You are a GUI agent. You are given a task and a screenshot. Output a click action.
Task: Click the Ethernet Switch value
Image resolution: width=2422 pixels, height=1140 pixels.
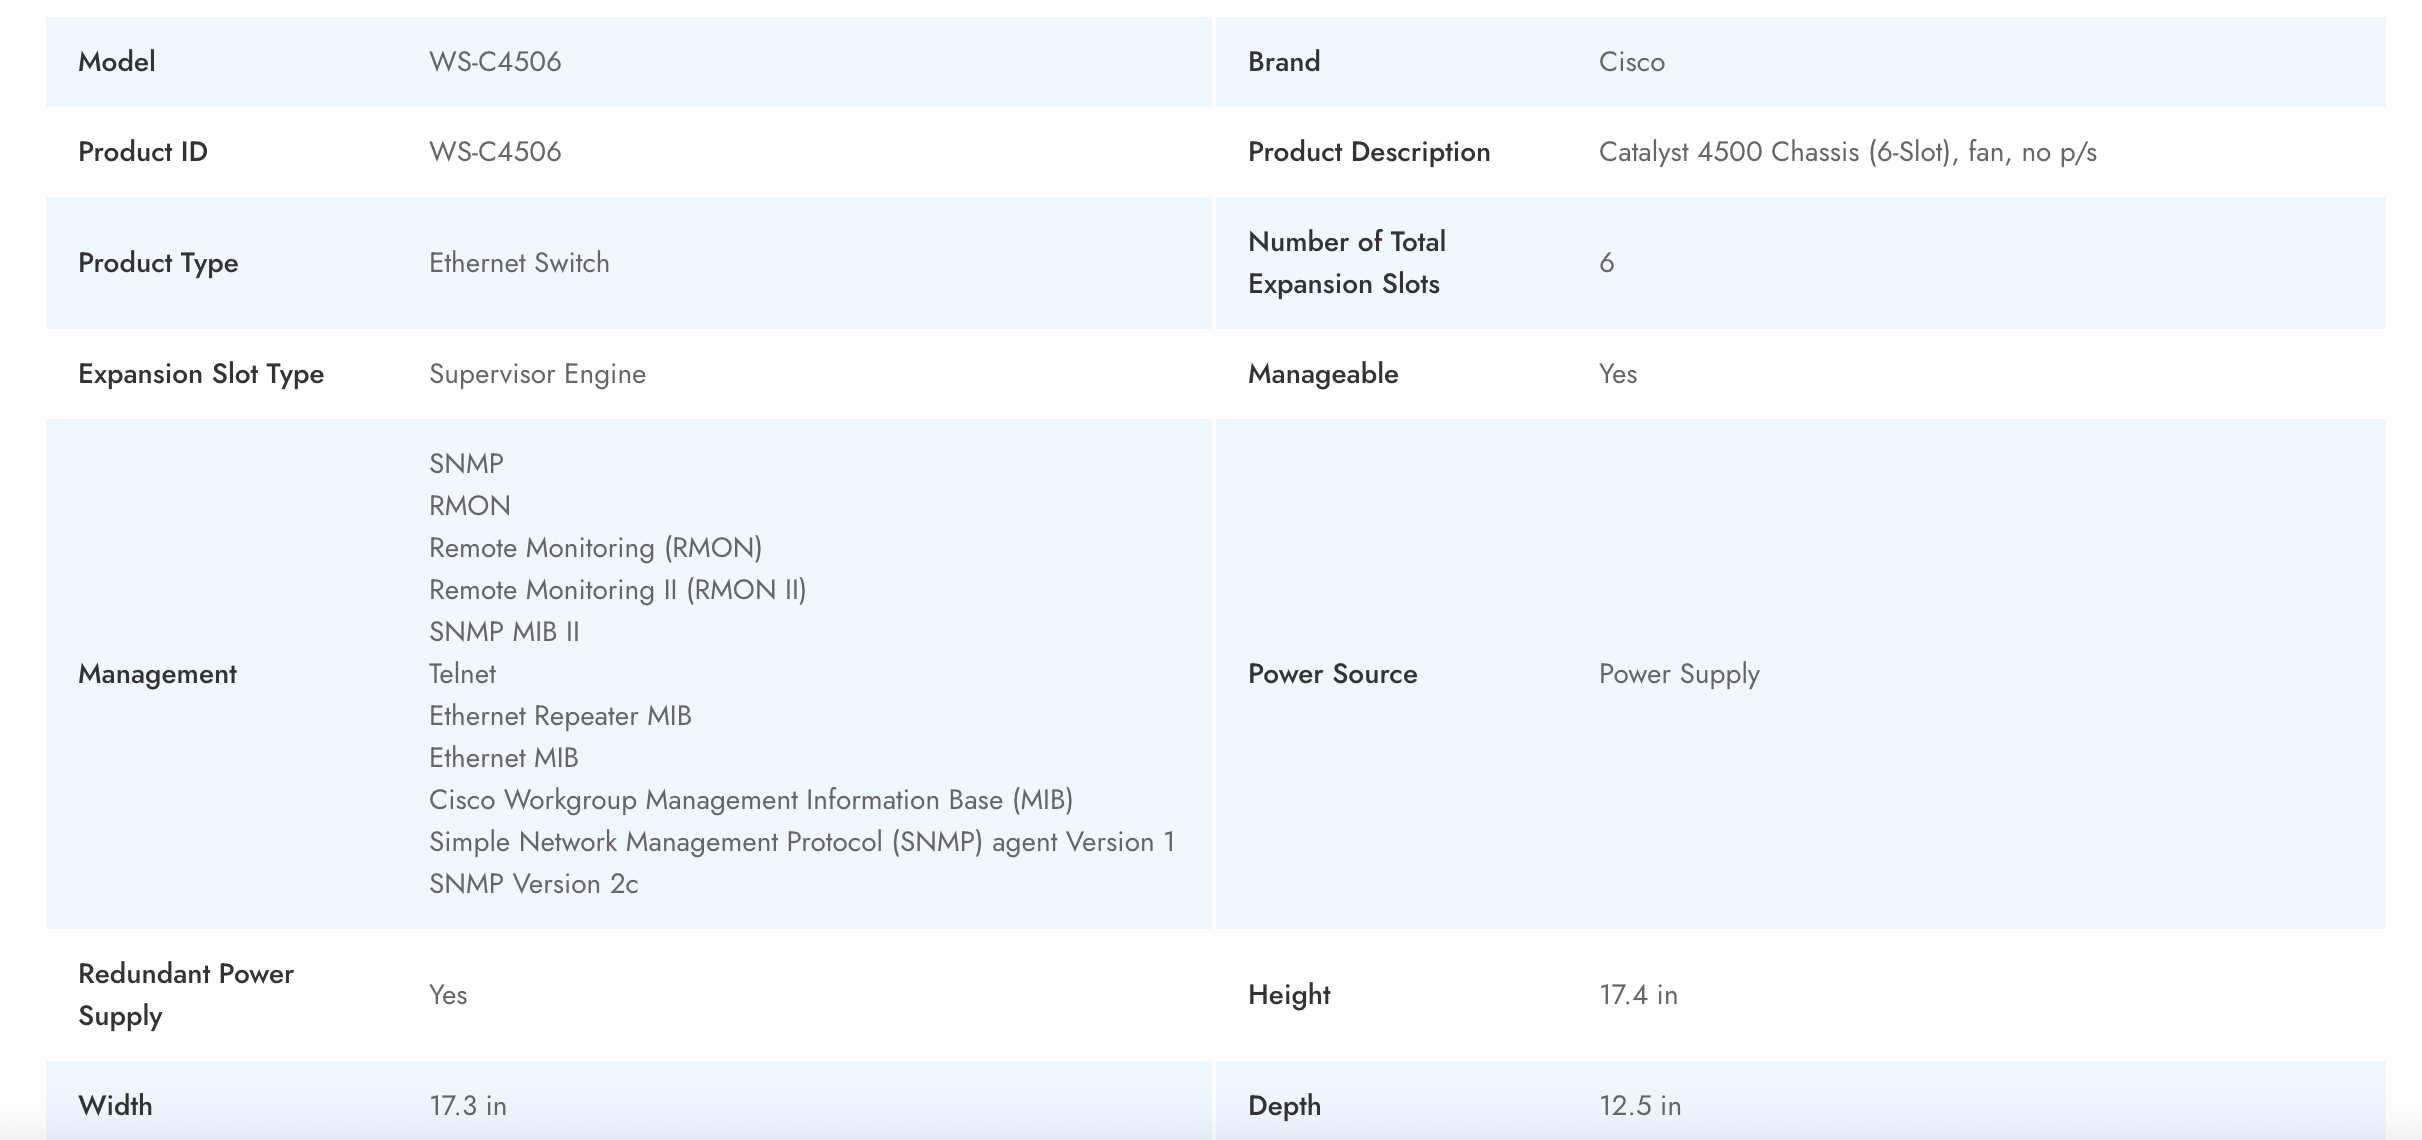(x=519, y=263)
